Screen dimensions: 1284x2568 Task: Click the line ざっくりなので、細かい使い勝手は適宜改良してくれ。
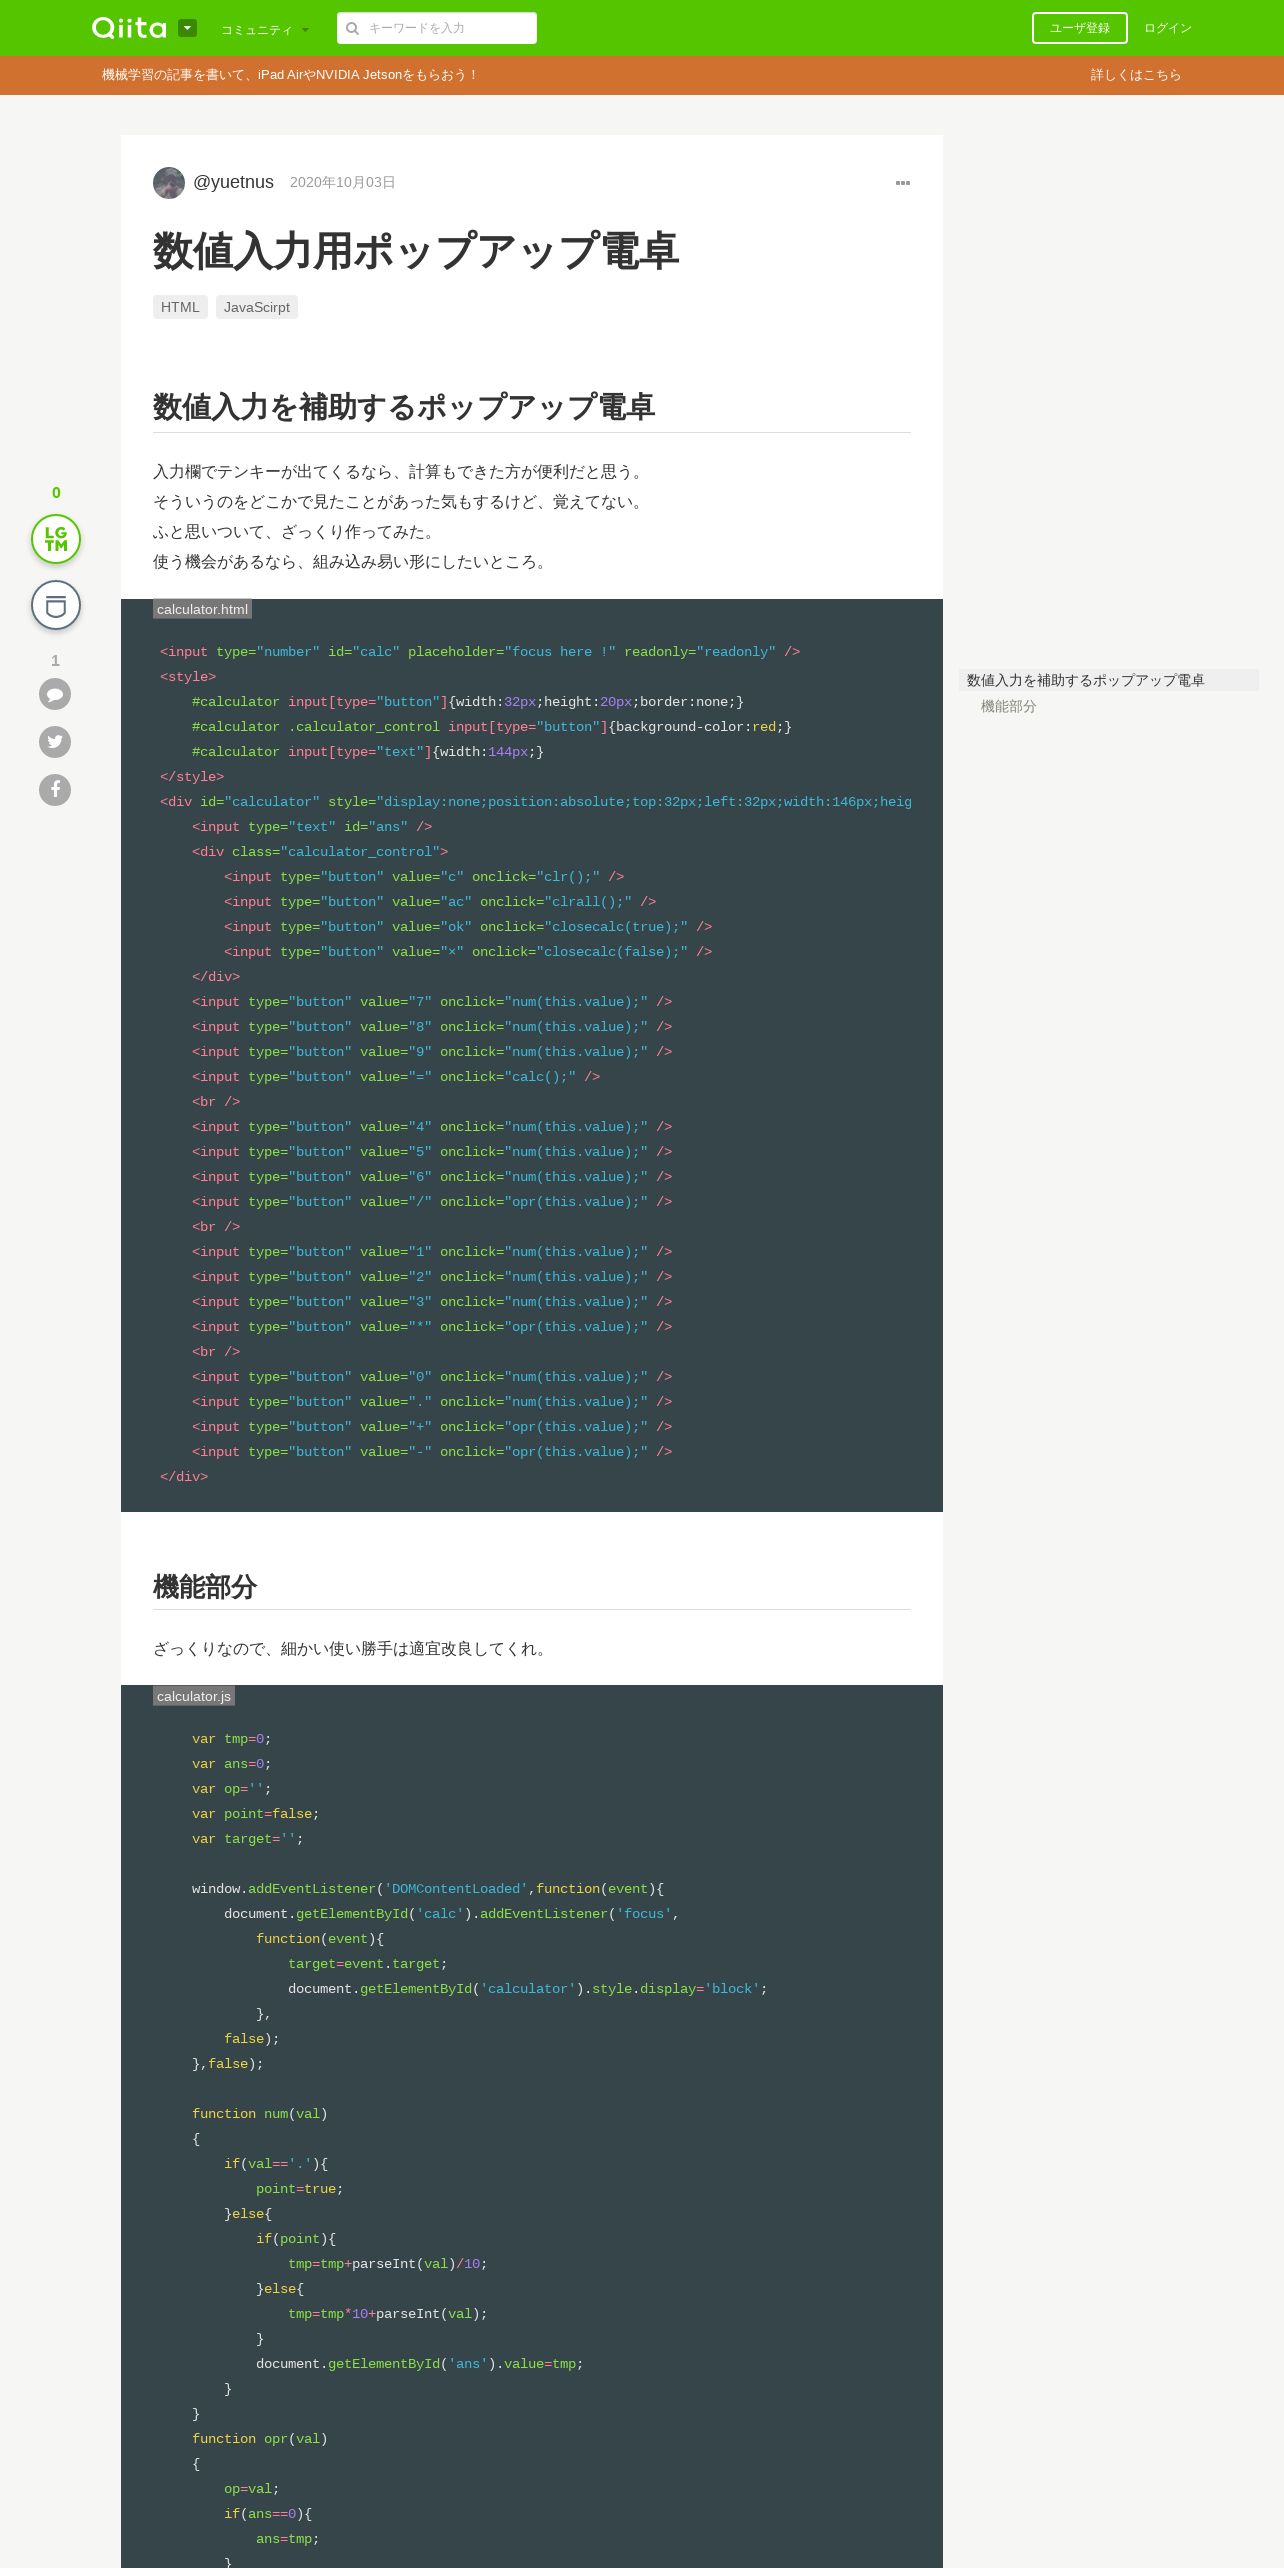point(352,1649)
